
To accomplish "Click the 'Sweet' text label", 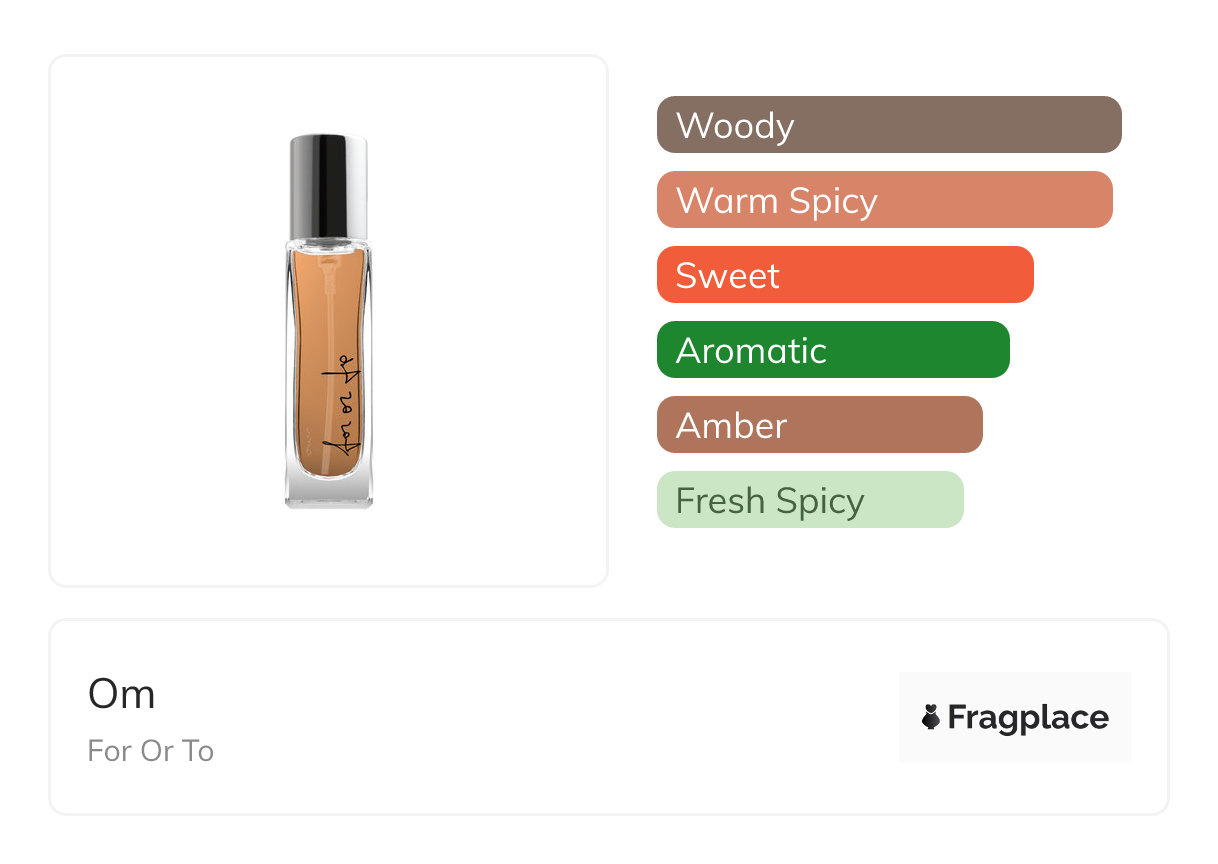I will point(727,276).
